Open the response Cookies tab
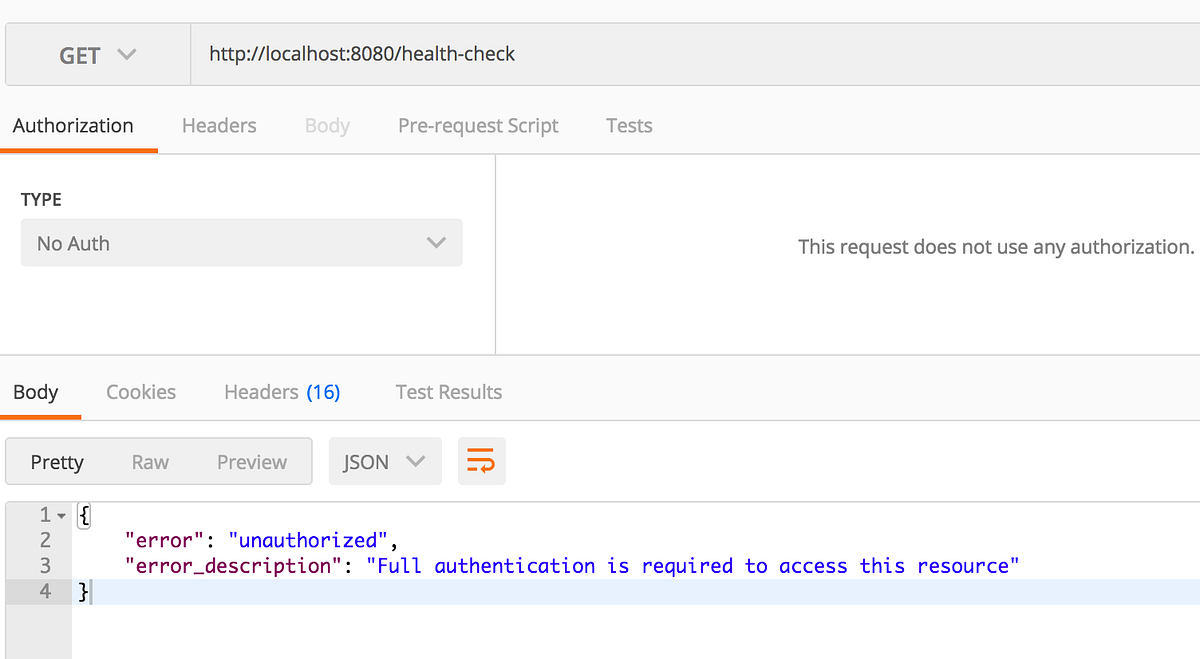The height and width of the screenshot is (659, 1200). (x=141, y=392)
